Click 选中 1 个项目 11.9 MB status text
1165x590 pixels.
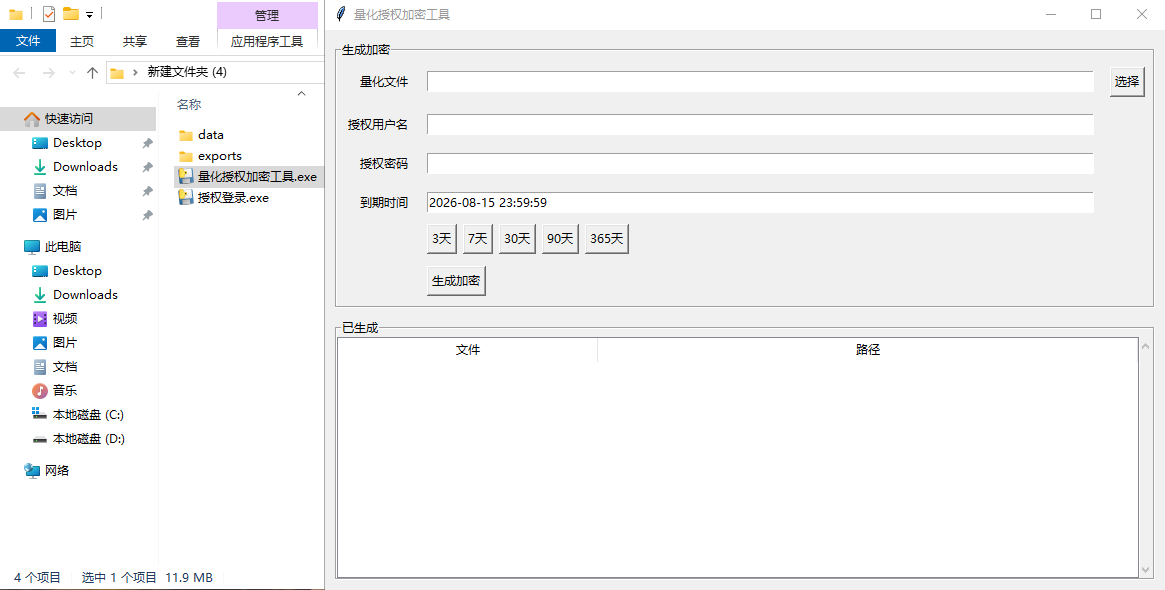click(147, 577)
